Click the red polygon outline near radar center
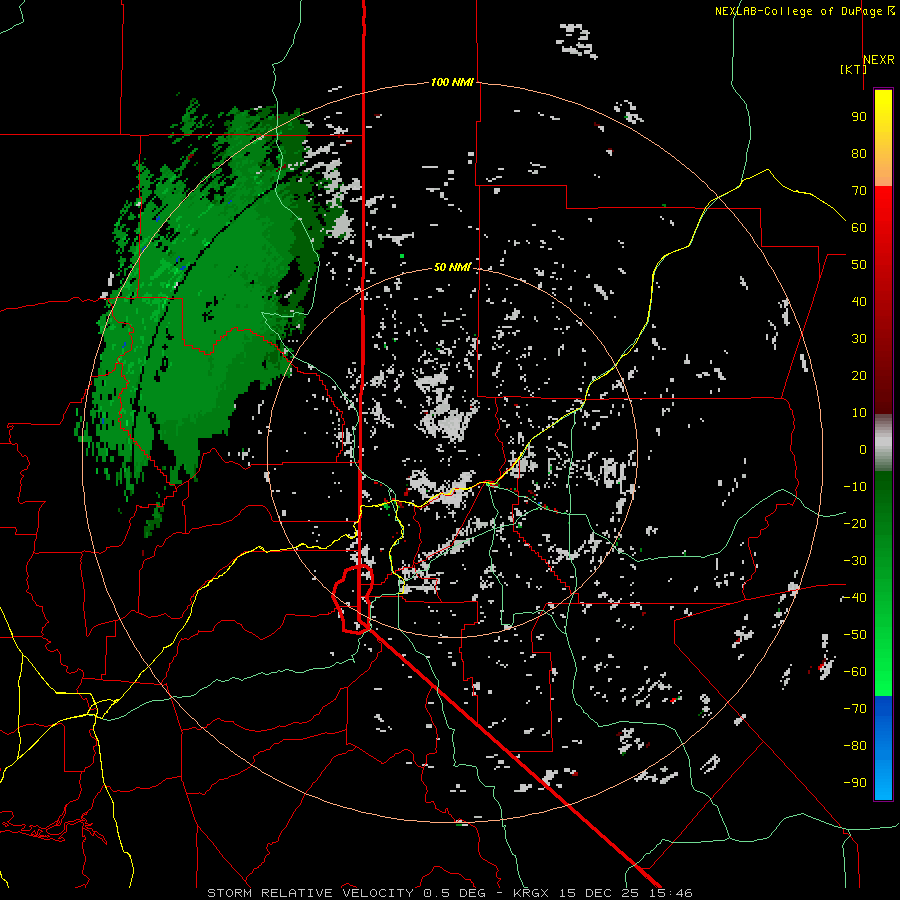Screen dimensions: 900x900 click(352, 599)
